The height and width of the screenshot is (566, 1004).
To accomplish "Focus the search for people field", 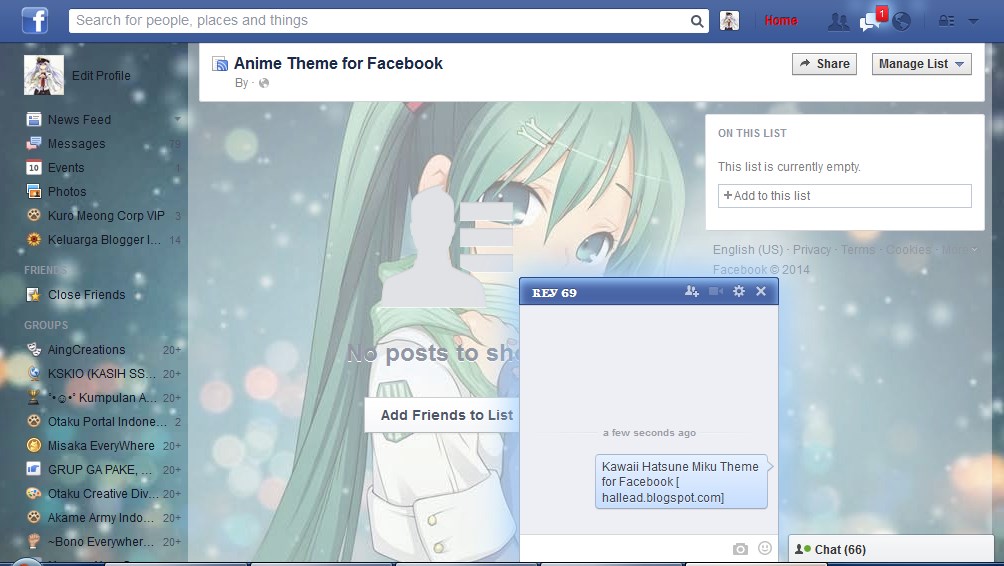I will point(381,20).
